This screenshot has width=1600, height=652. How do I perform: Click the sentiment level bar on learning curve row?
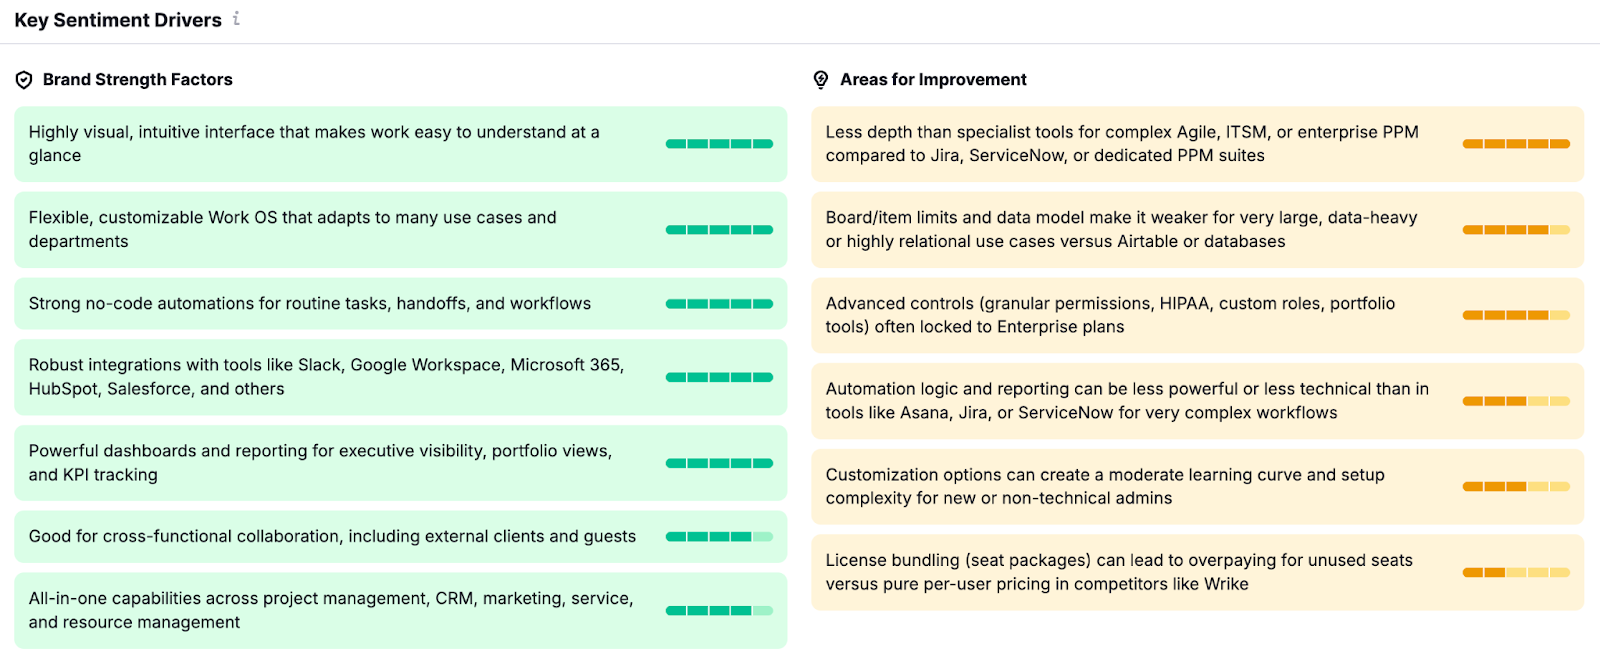click(1516, 486)
